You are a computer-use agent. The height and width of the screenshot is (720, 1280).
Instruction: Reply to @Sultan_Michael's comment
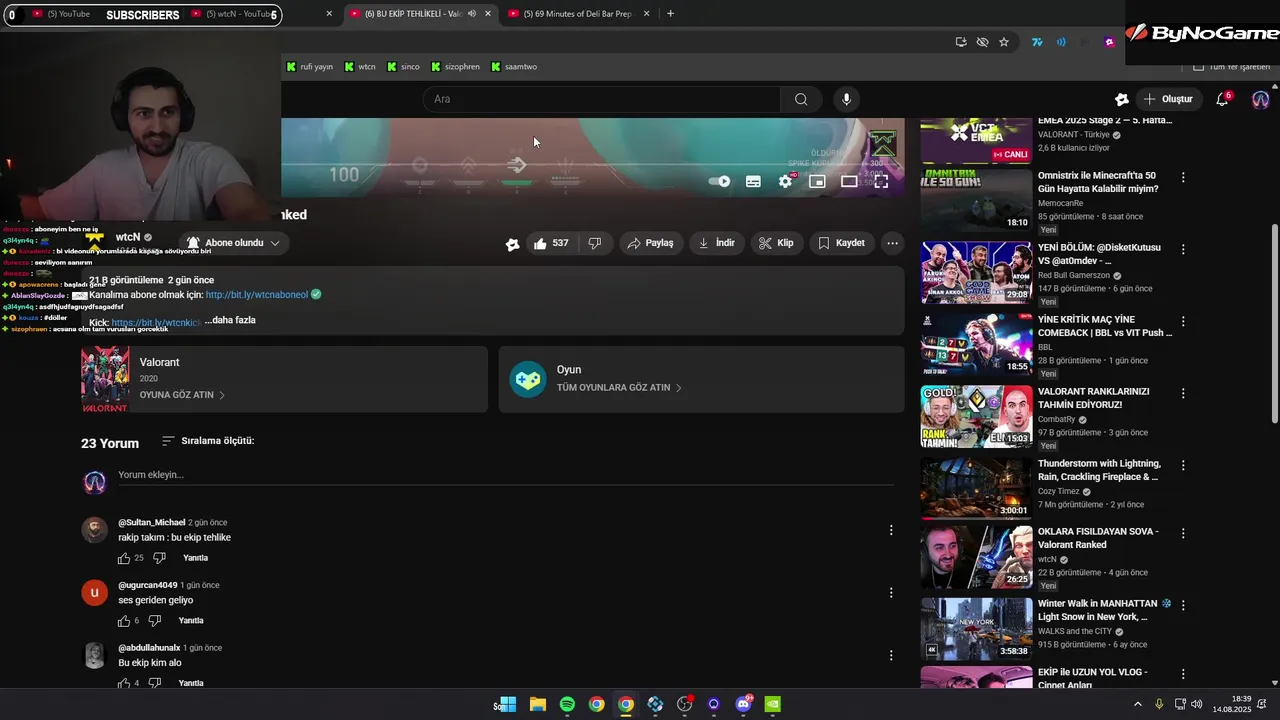[195, 558]
